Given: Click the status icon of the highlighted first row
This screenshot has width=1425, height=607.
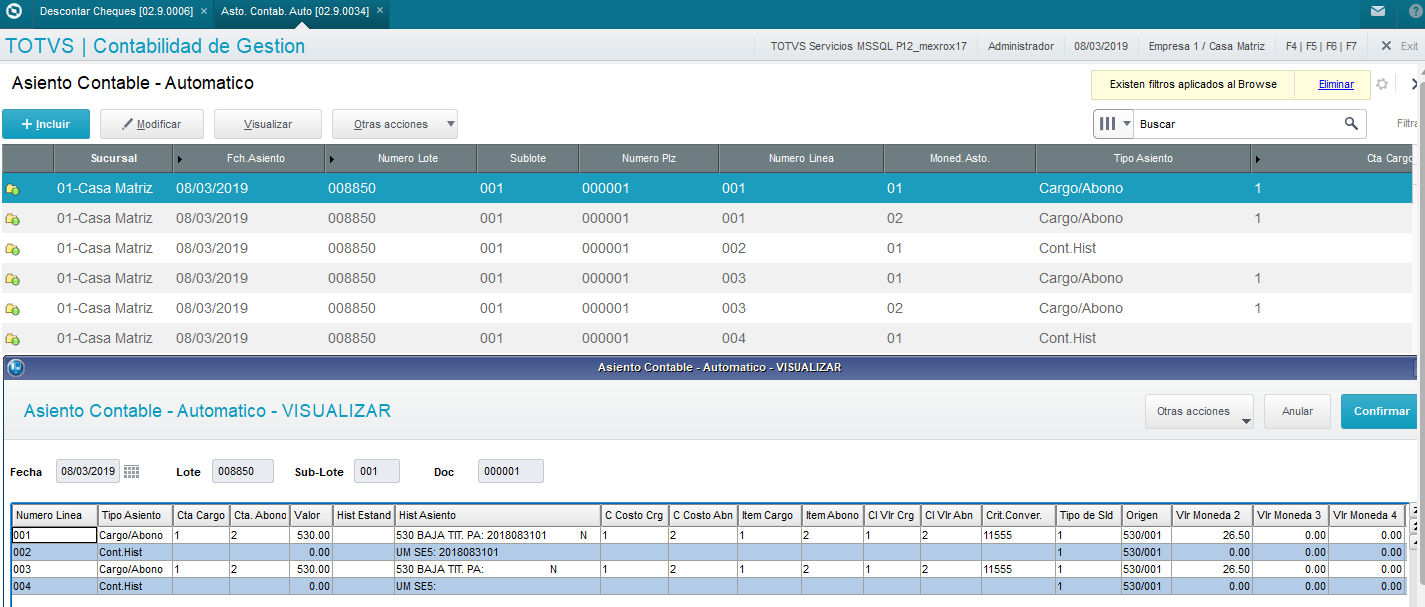Looking at the screenshot, I should tap(13, 189).
